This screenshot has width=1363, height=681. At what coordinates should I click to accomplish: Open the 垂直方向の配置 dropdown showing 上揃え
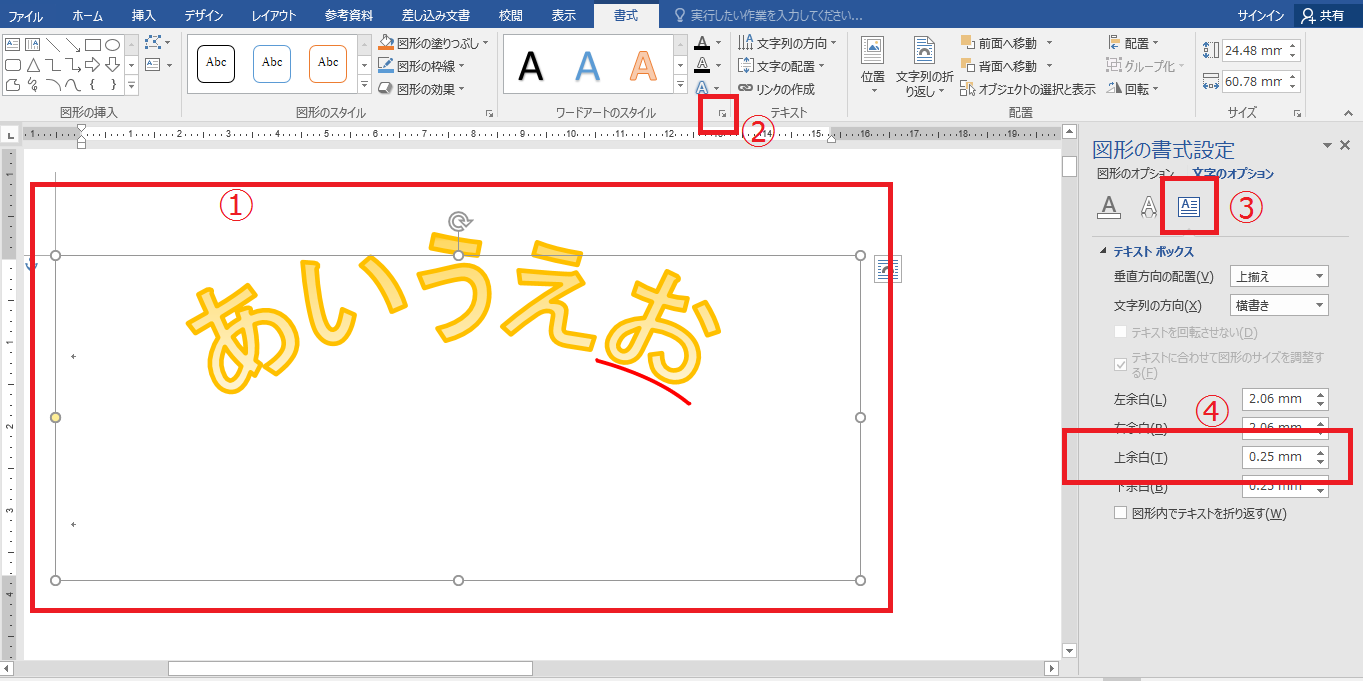point(1279,277)
